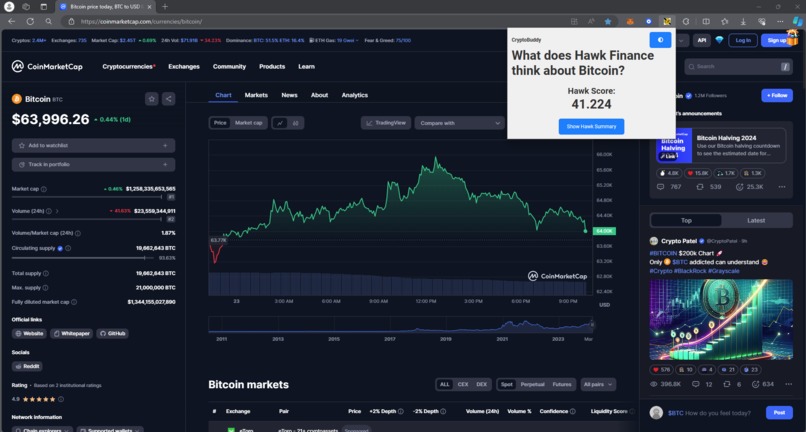Expand Volume (24h) chevron arrow

pyautogui.click(x=57, y=211)
